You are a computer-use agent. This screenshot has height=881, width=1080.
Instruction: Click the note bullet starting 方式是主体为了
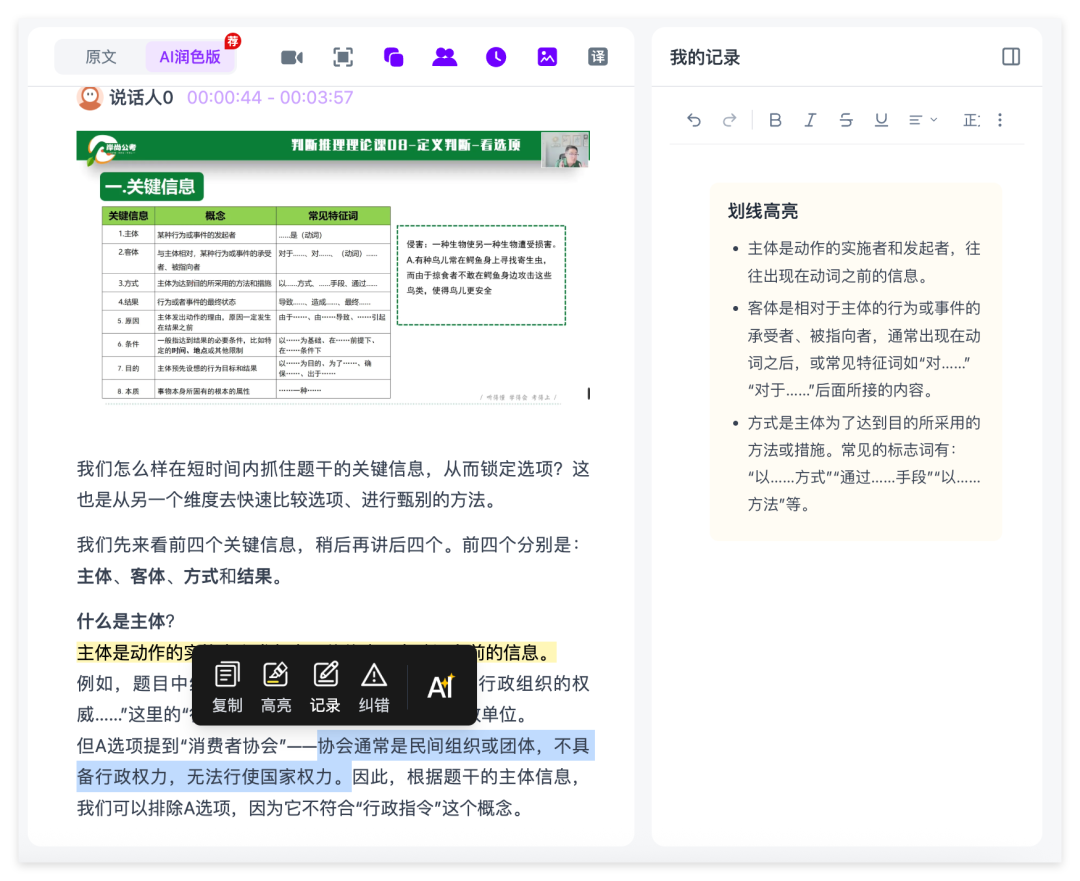tap(864, 464)
